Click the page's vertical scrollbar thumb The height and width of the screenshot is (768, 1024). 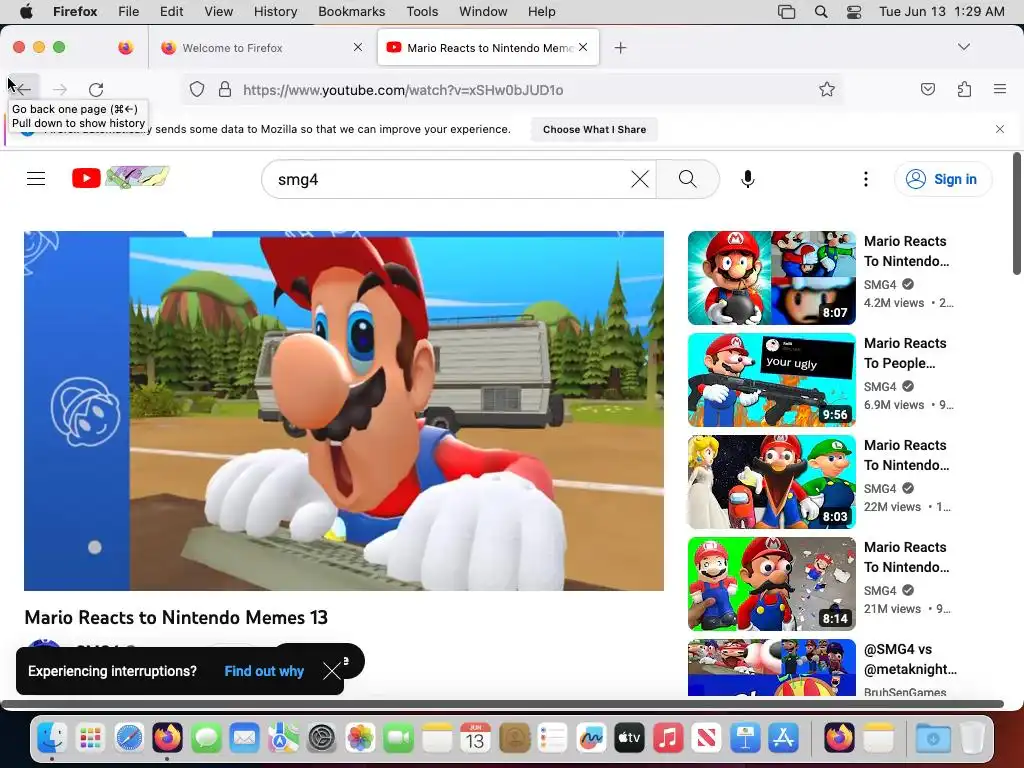pyautogui.click(x=1017, y=213)
